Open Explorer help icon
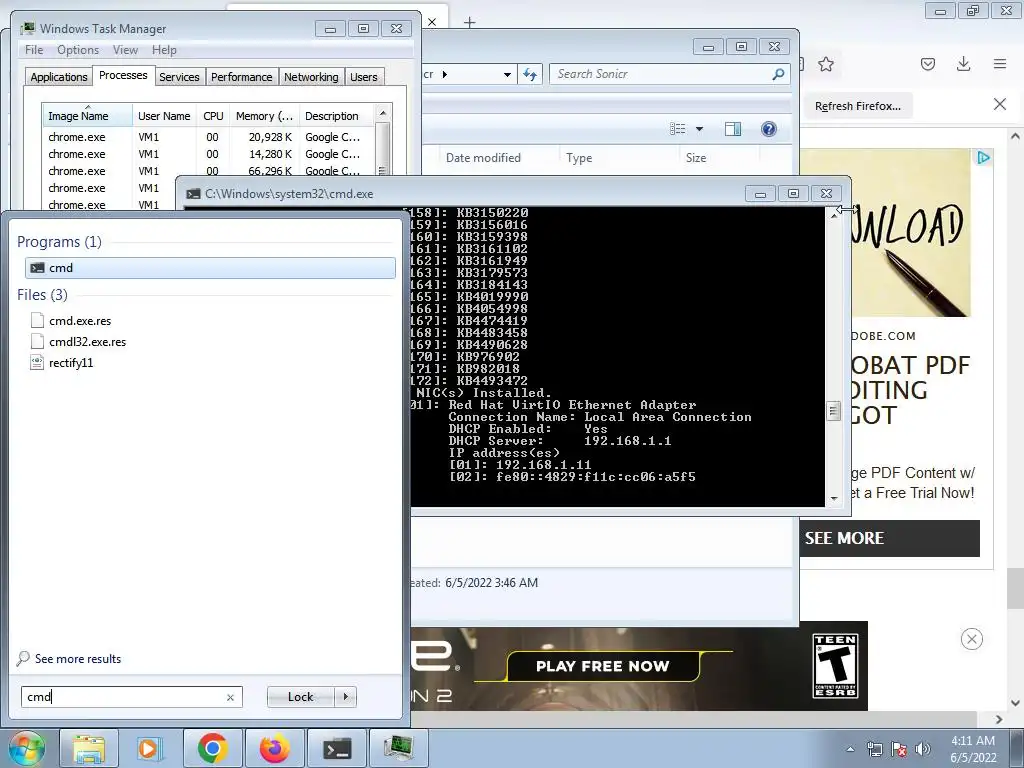This screenshot has height=768, width=1024. coord(769,129)
